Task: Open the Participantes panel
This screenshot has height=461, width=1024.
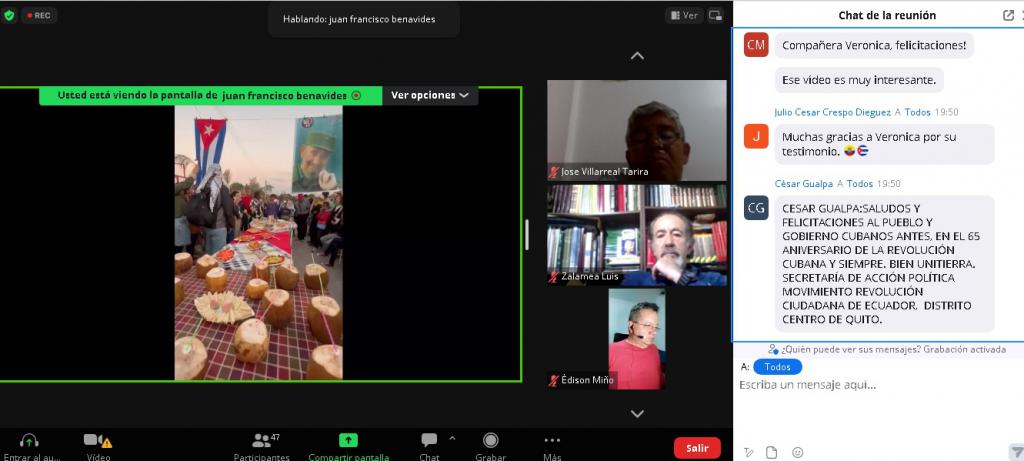Action: [x=262, y=441]
